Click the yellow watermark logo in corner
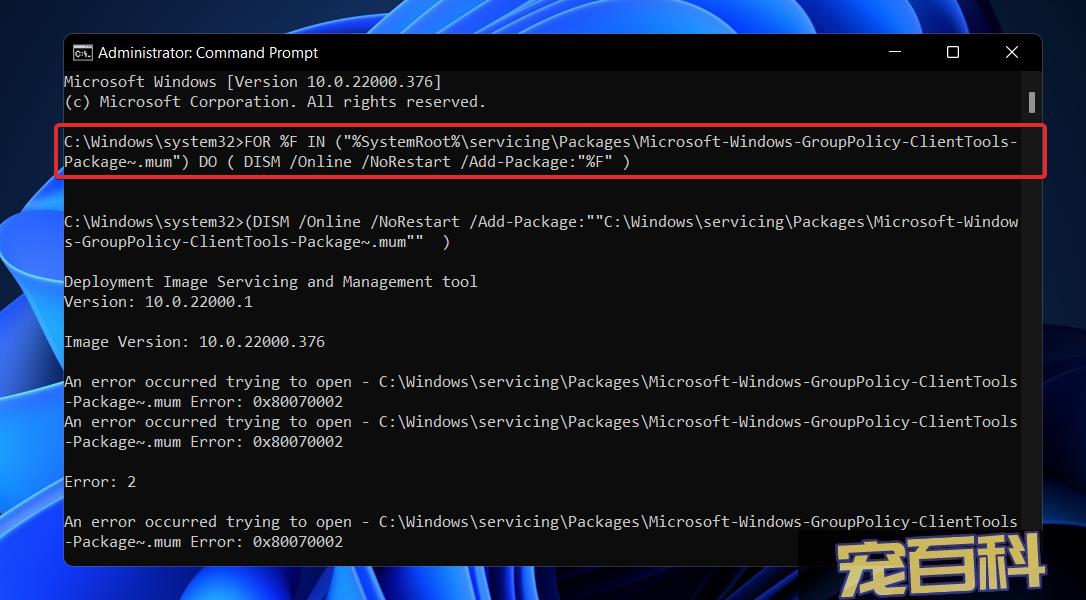 point(942,569)
